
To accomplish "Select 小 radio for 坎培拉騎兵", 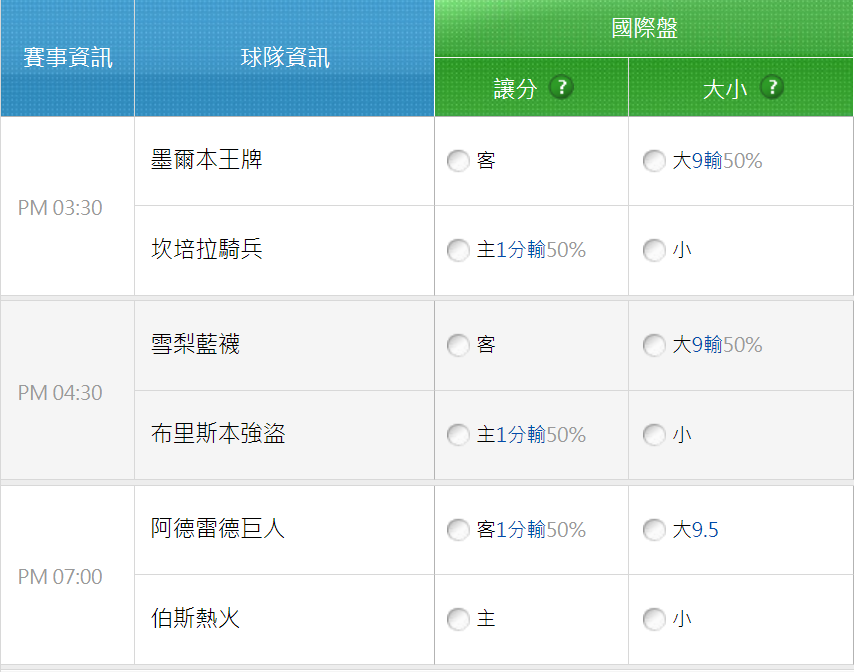I will click(654, 250).
